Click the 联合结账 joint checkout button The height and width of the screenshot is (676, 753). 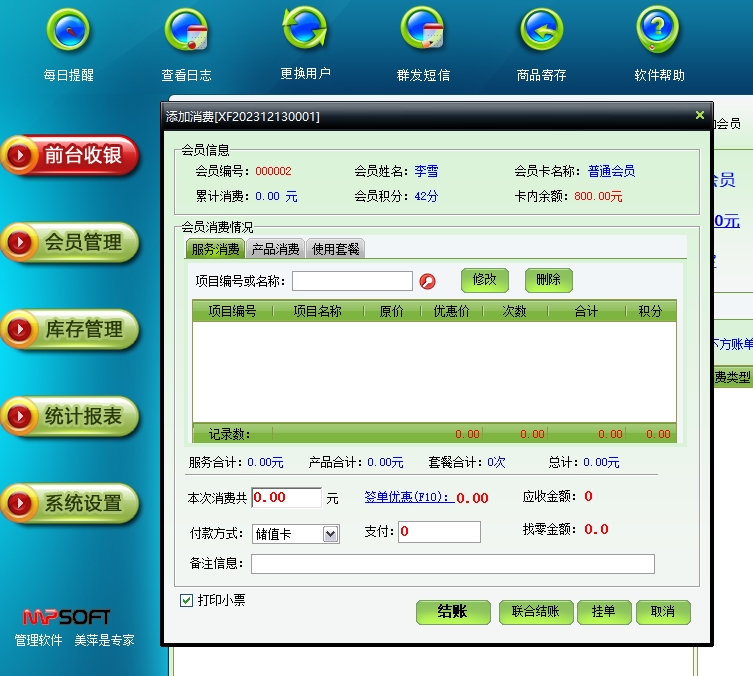tap(535, 612)
